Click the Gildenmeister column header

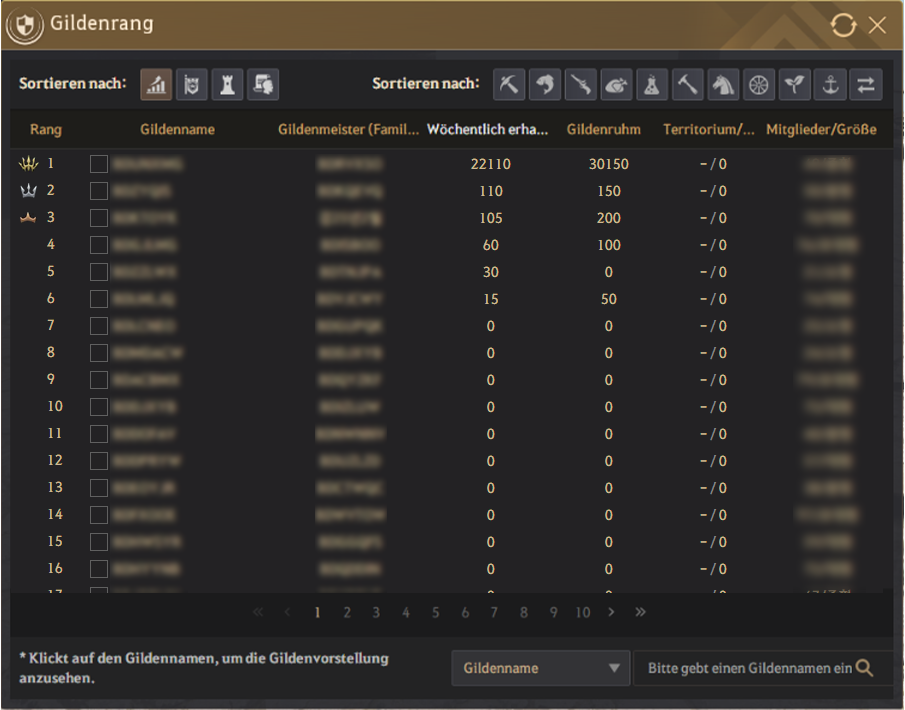348,129
